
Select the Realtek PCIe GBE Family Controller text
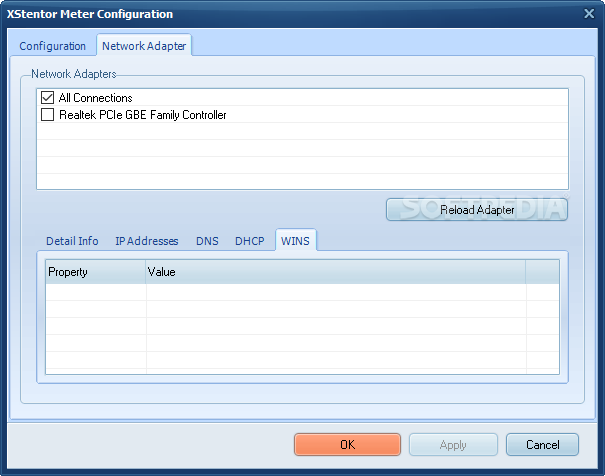(x=142, y=115)
